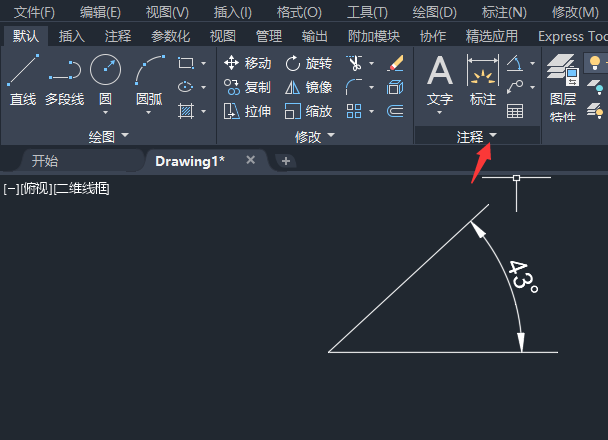
Task: Click the 俯视 view control label
Action: coord(36,189)
